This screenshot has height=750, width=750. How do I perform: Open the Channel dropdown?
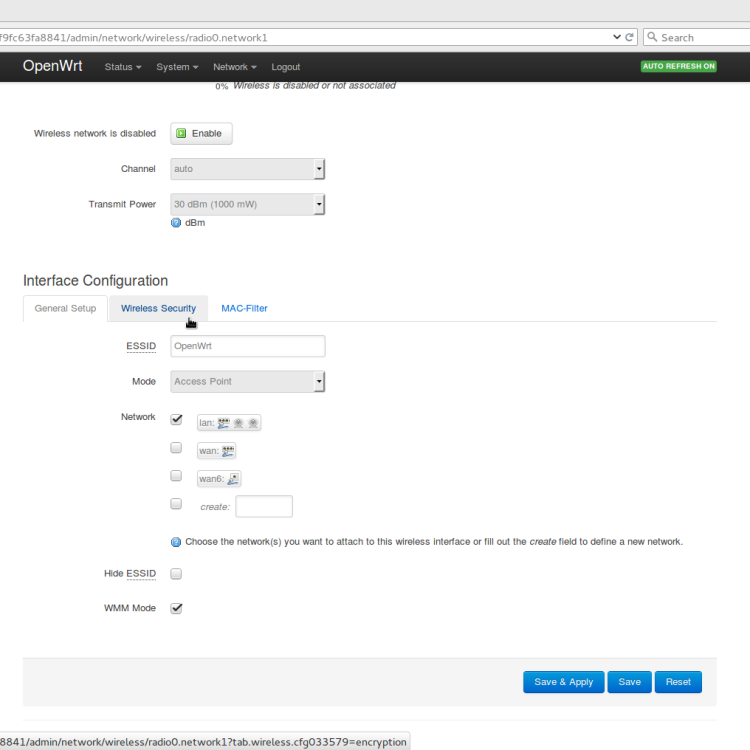pyautogui.click(x=248, y=169)
